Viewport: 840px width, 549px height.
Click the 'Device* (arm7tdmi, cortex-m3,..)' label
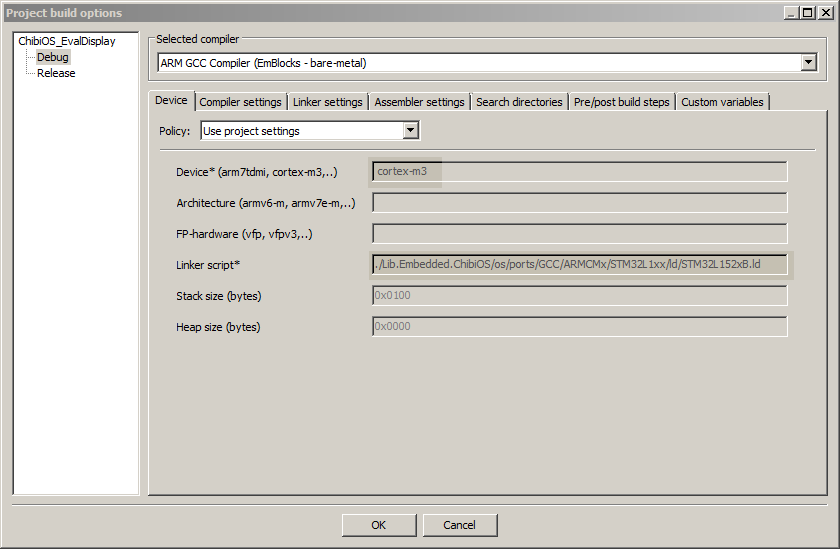(x=257, y=172)
